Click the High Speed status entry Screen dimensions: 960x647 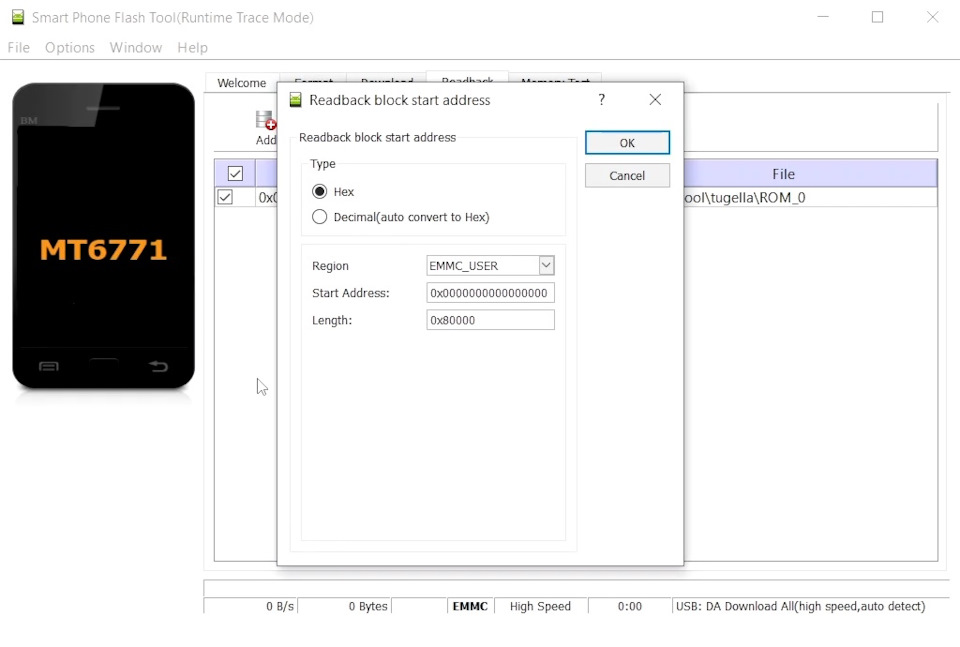[540, 606]
